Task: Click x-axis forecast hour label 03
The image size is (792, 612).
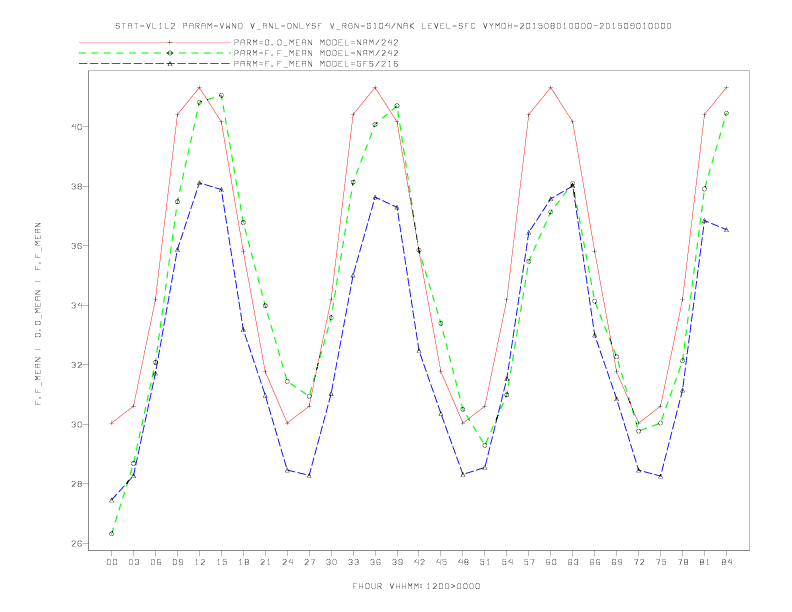Action: (133, 562)
